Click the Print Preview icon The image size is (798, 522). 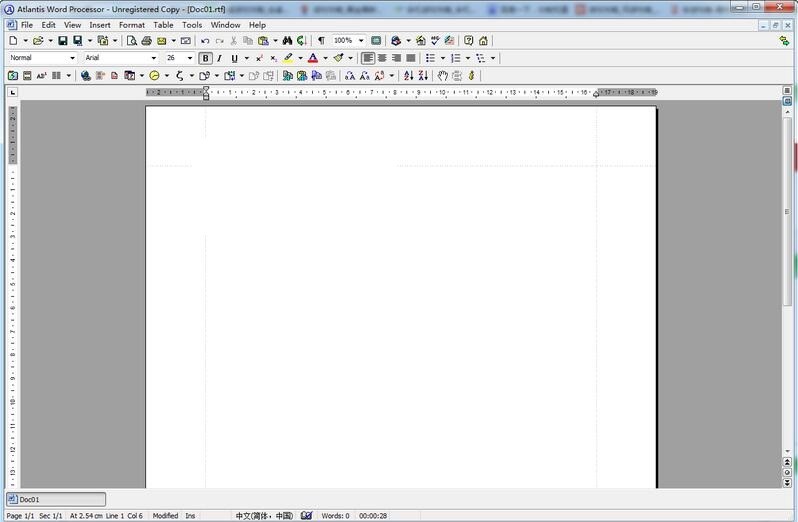(131, 41)
